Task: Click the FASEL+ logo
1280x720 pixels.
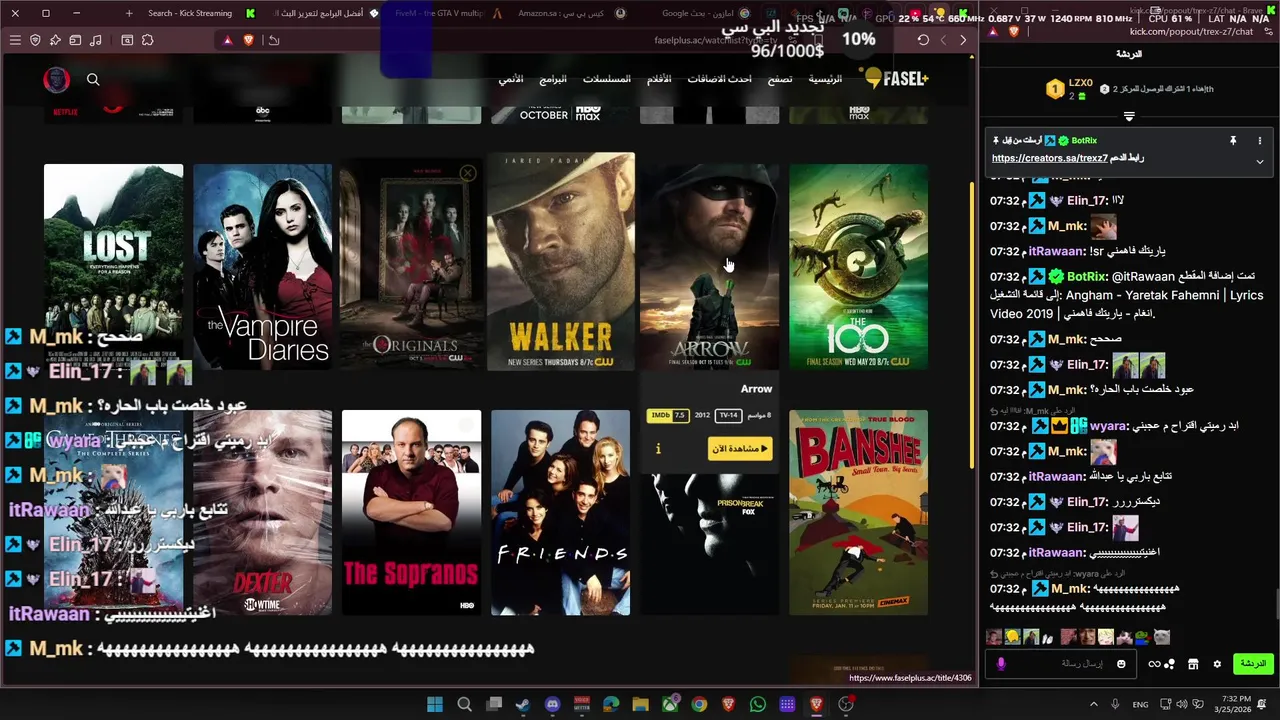Action: [897, 78]
